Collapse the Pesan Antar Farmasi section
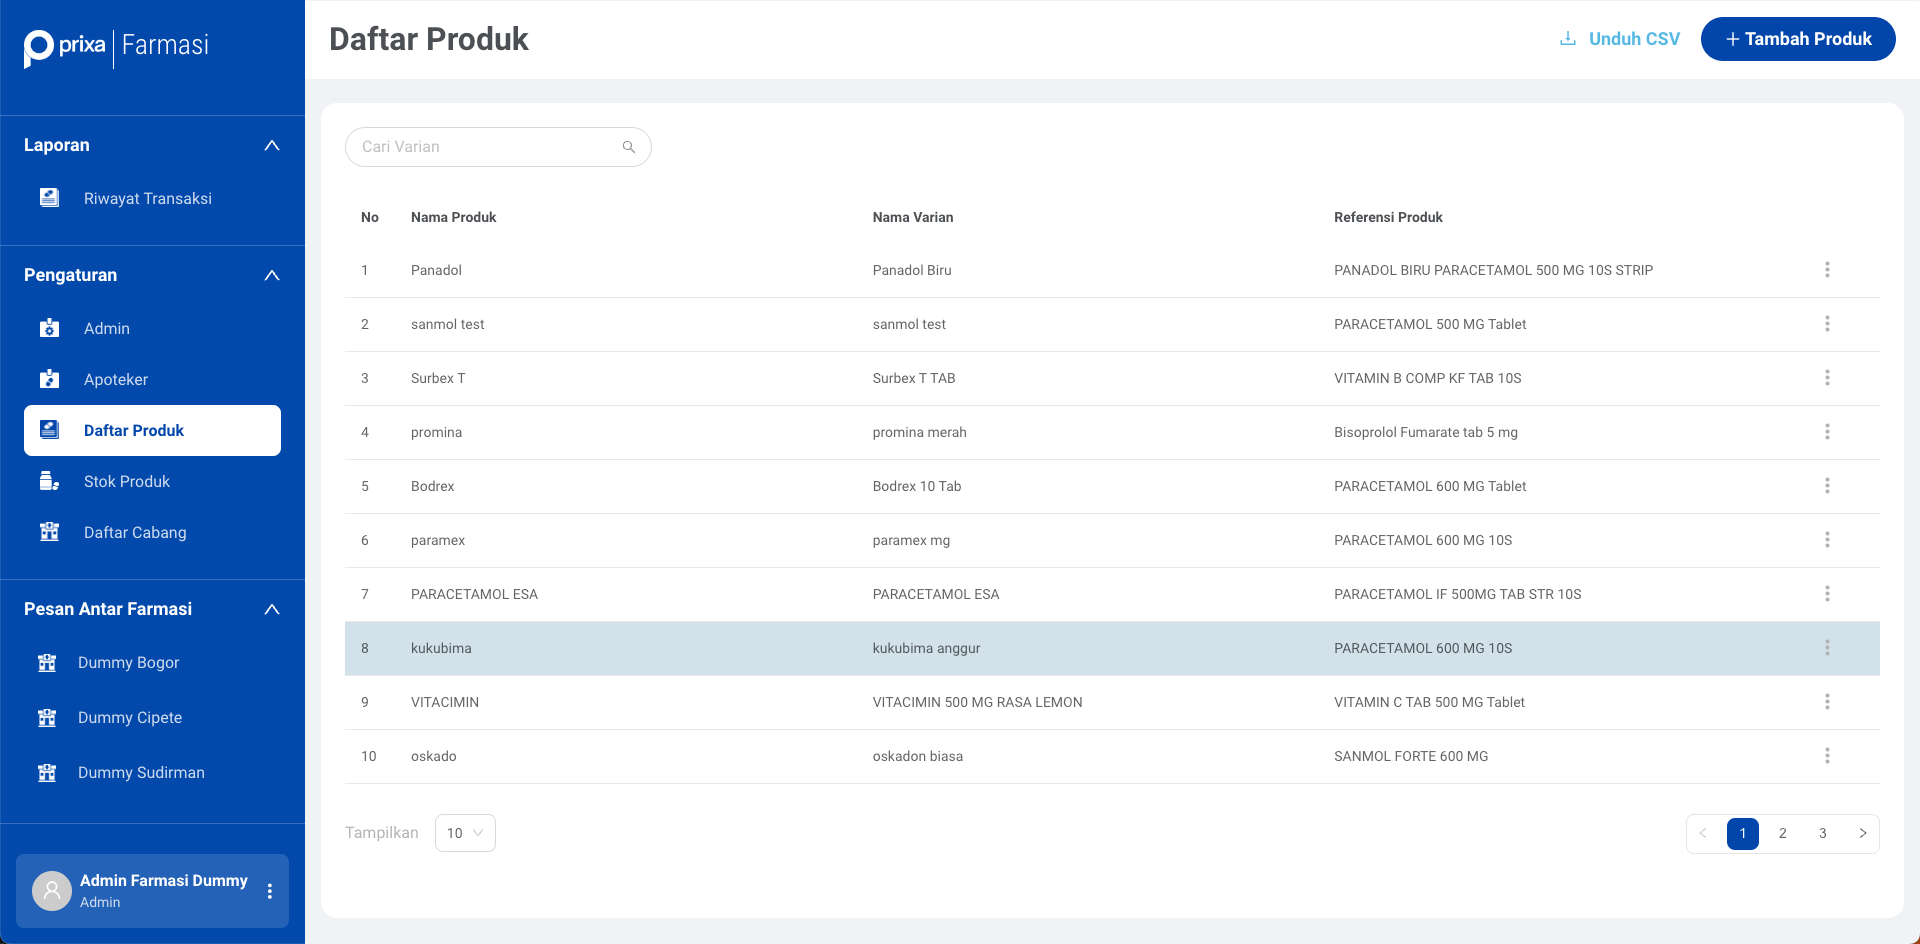The width and height of the screenshot is (1920, 944). click(x=271, y=610)
